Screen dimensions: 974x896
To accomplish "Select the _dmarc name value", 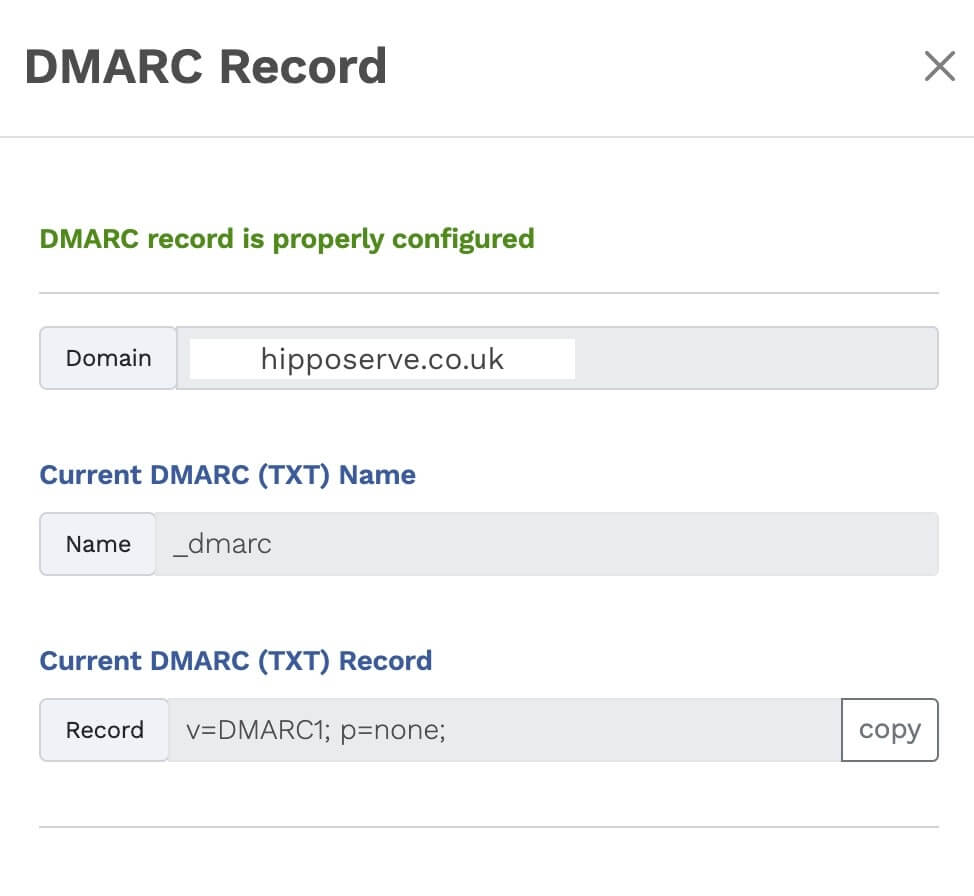I will tap(222, 544).
